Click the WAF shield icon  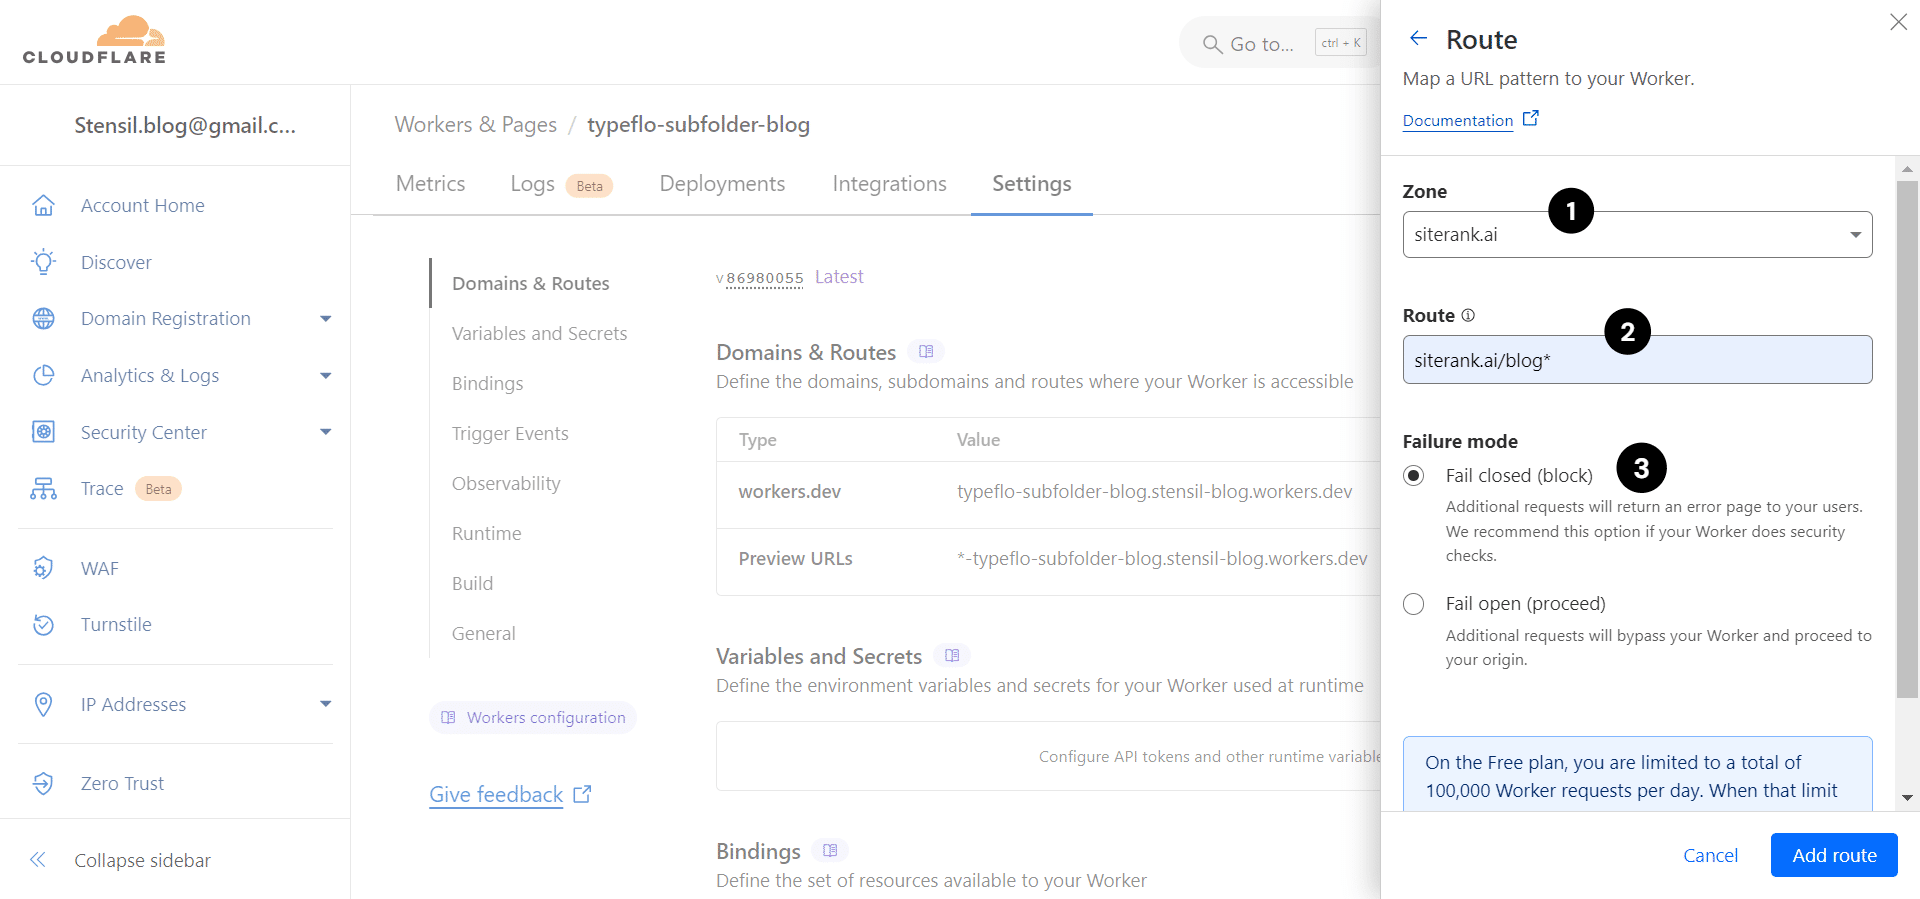click(43, 568)
